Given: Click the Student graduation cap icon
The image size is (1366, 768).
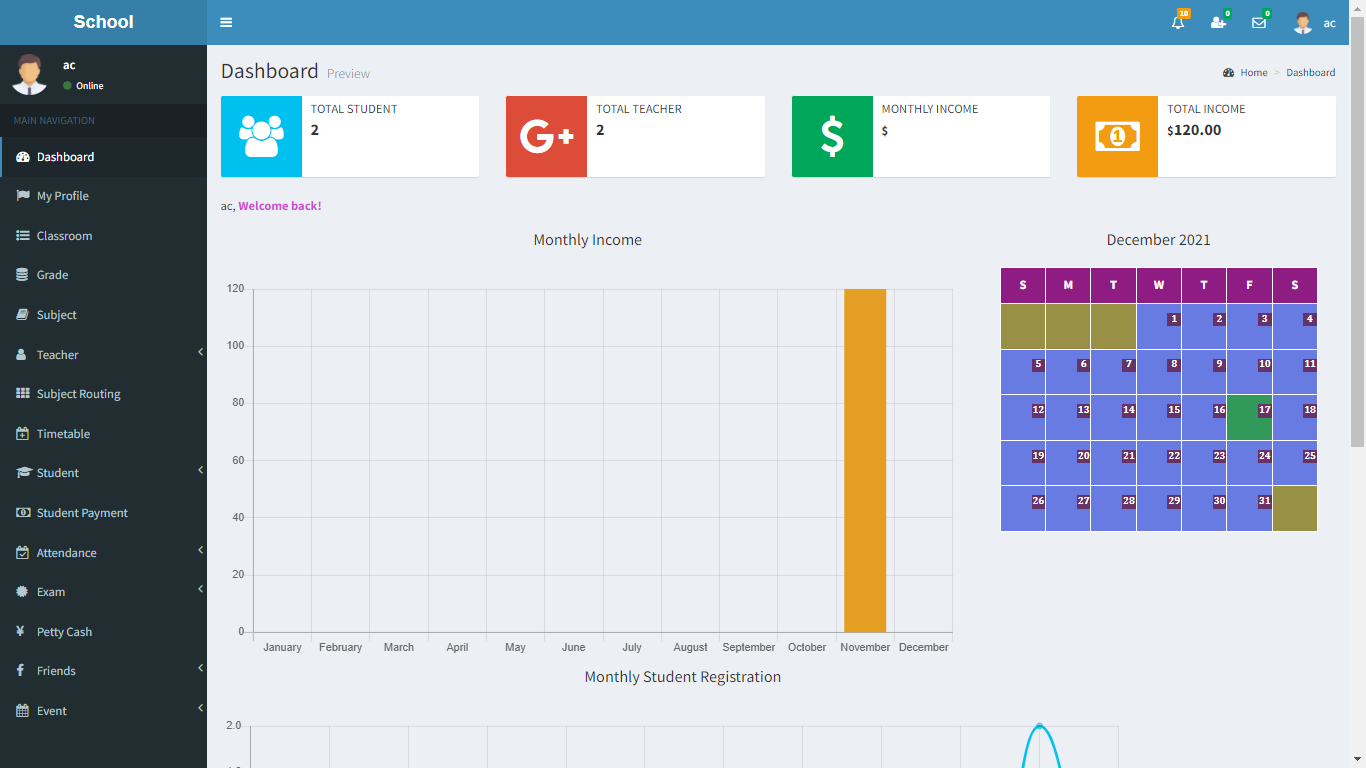Looking at the screenshot, I should [x=24, y=473].
